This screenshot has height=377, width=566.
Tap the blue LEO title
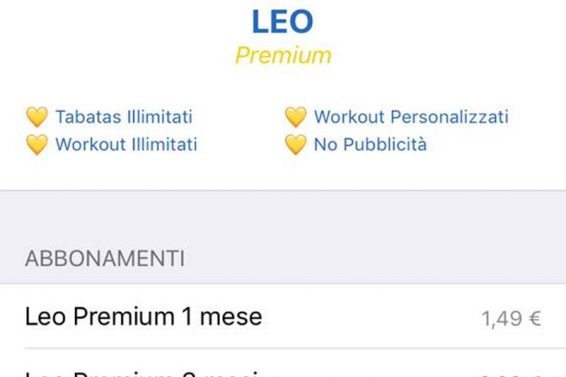283,22
